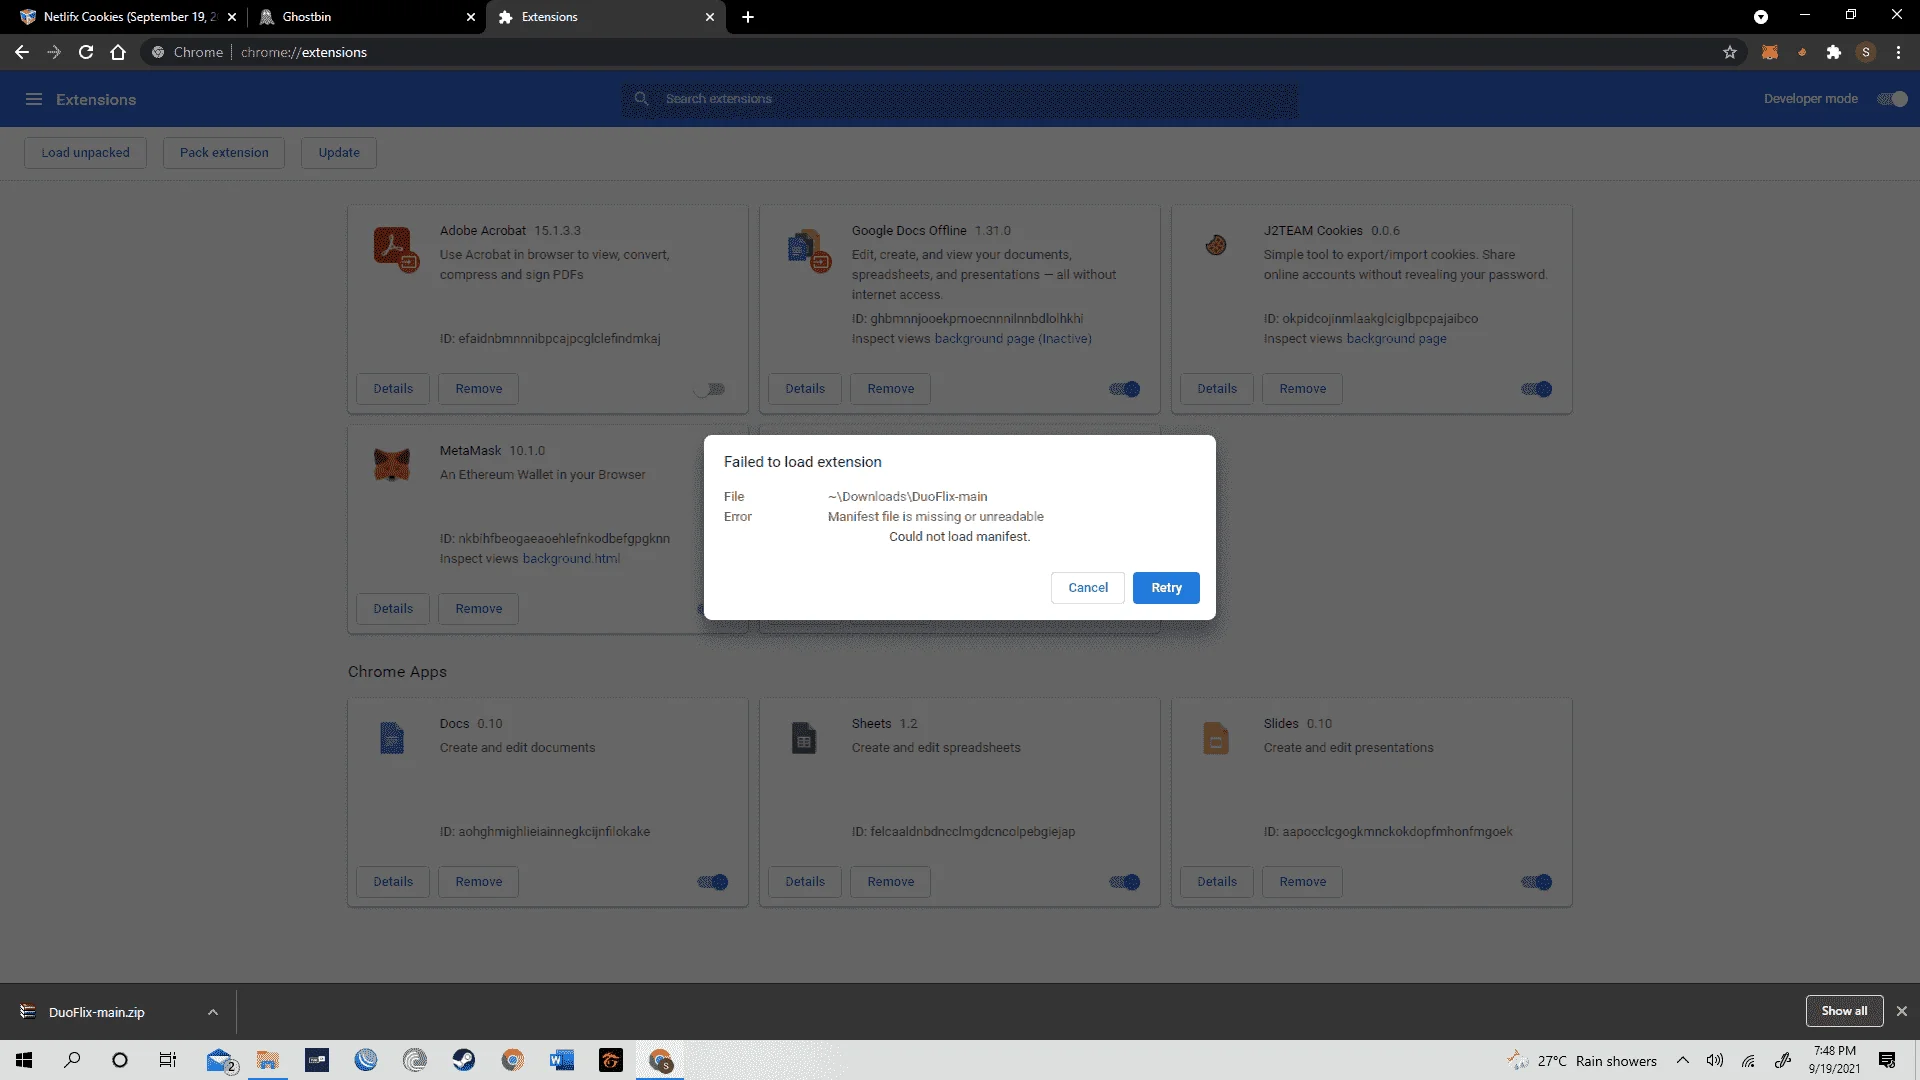This screenshot has width=1920, height=1080.
Task: View Adobe Acrobat details
Action: coord(393,389)
